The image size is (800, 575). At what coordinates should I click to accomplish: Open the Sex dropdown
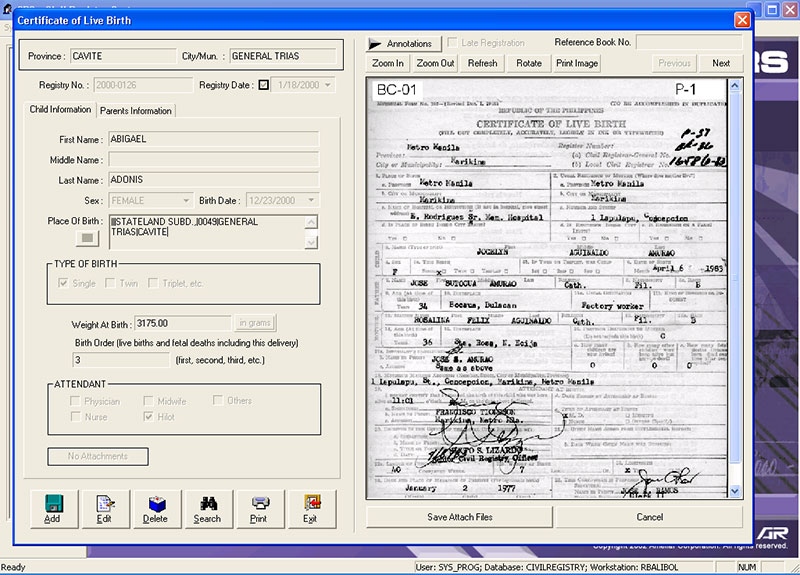pos(186,201)
